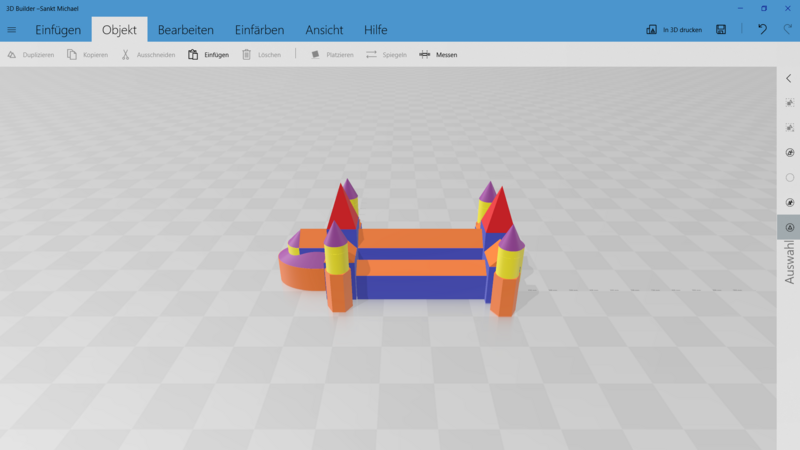This screenshot has width=800, height=450.
Task: Select the Ausschneiden scissors tool
Action: click(x=126, y=55)
